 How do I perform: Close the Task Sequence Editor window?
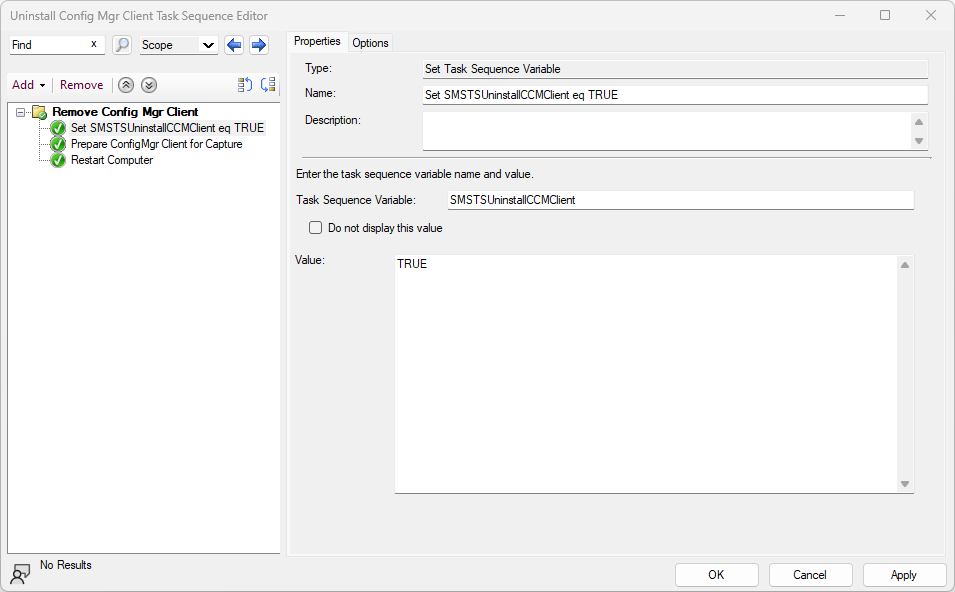[931, 15]
